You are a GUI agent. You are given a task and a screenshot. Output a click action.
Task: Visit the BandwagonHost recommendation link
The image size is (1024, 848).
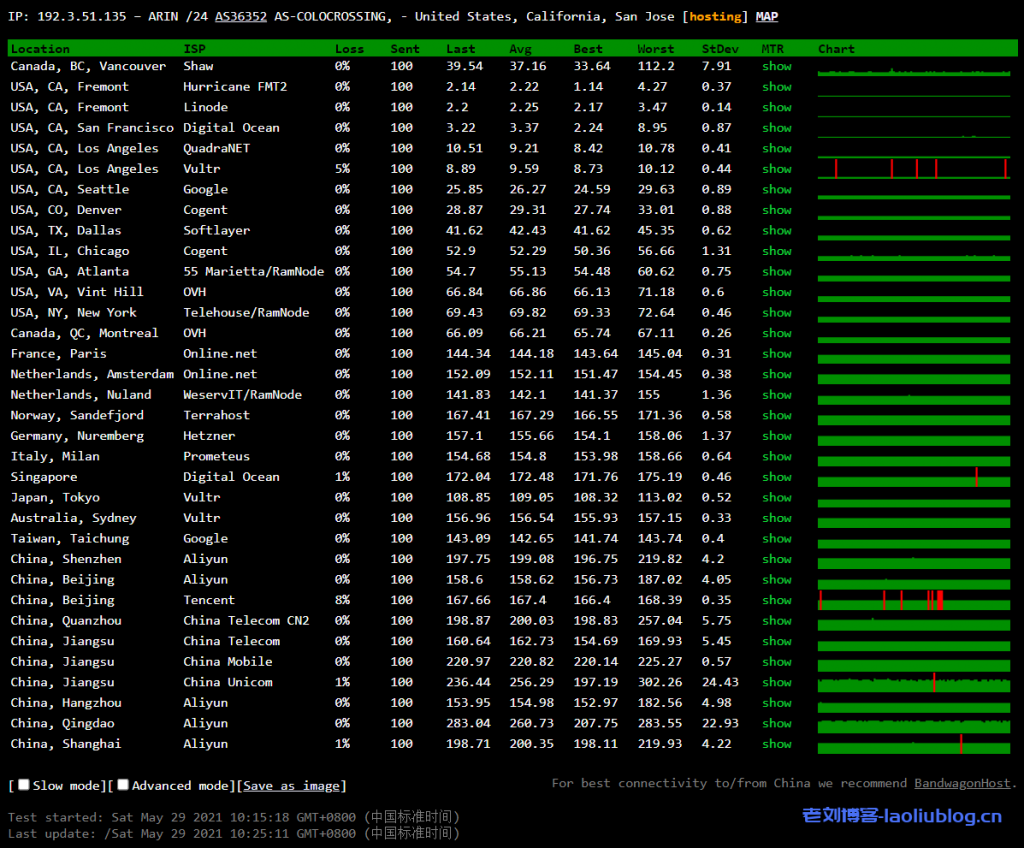tap(962, 783)
